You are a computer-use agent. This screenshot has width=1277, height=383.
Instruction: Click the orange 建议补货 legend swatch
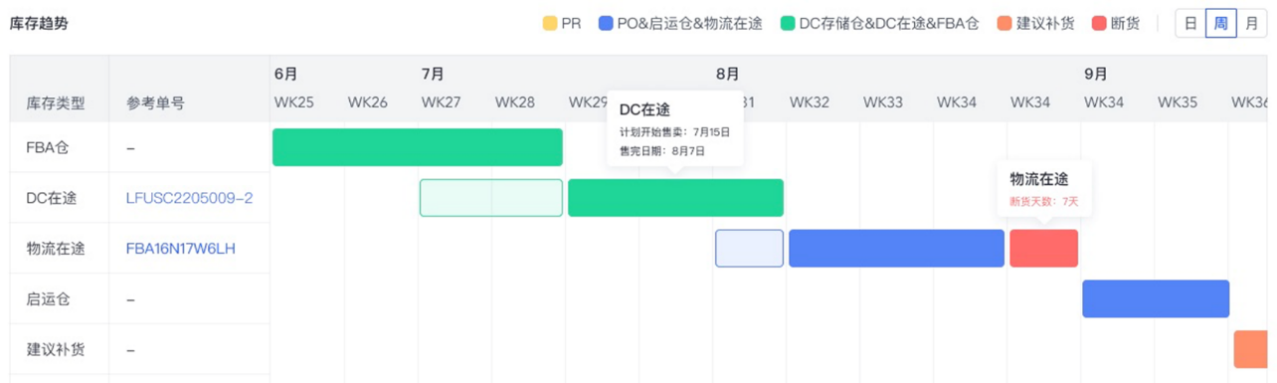tap(1004, 23)
